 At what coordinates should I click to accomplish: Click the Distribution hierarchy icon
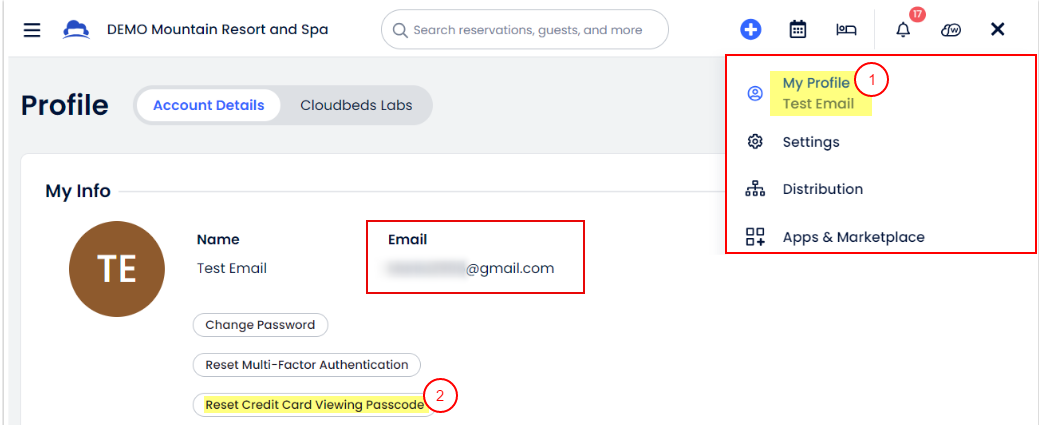click(755, 189)
